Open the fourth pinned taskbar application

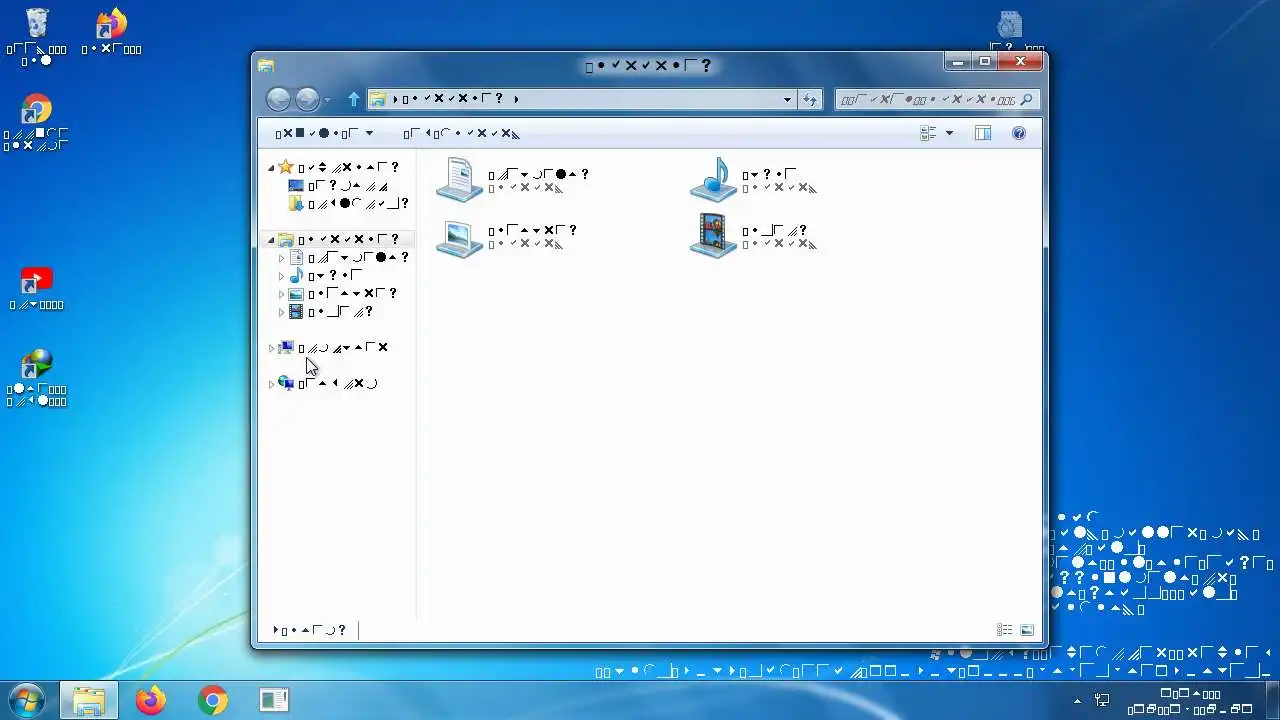click(x=274, y=701)
